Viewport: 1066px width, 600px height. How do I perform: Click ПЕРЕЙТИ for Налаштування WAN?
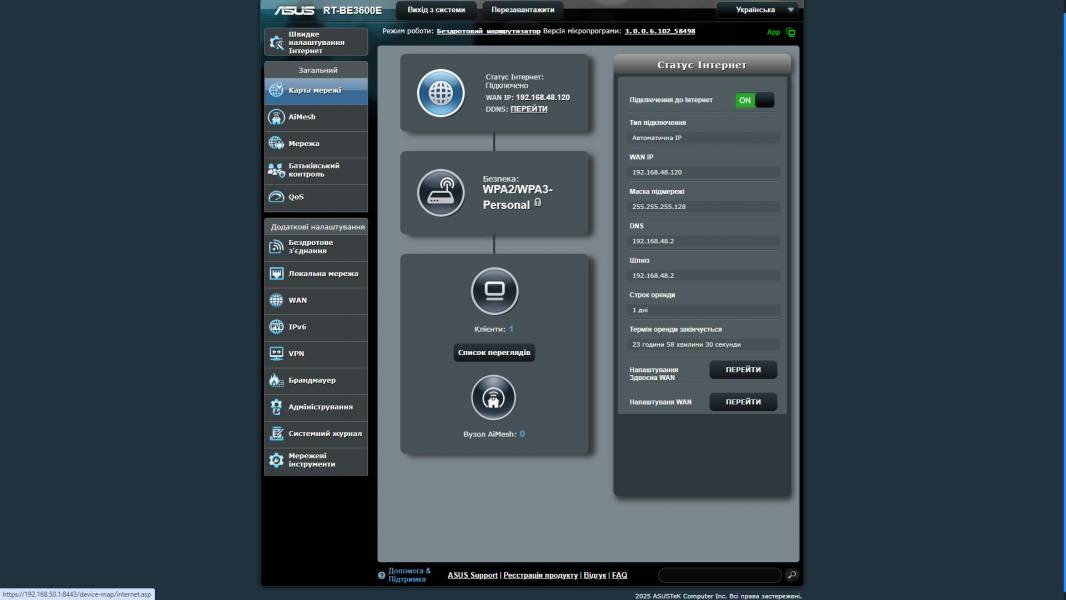(743, 402)
